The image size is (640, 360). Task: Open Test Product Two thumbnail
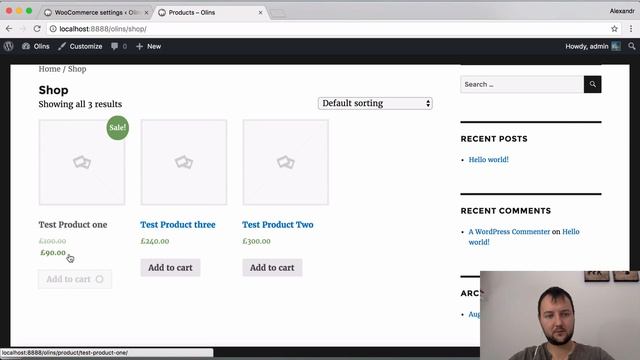[x=286, y=162]
